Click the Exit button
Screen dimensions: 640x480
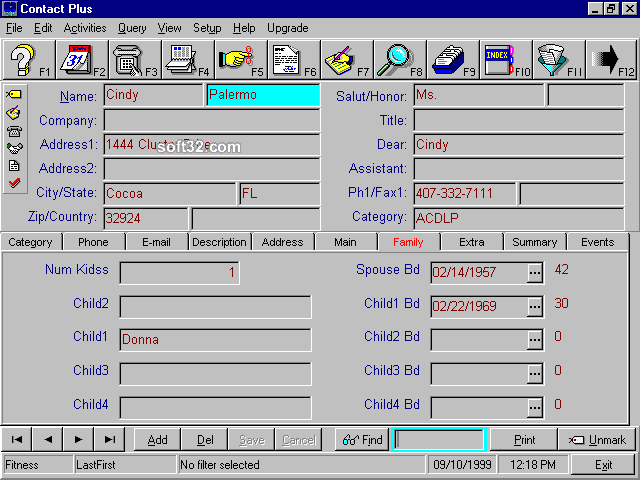point(603,464)
